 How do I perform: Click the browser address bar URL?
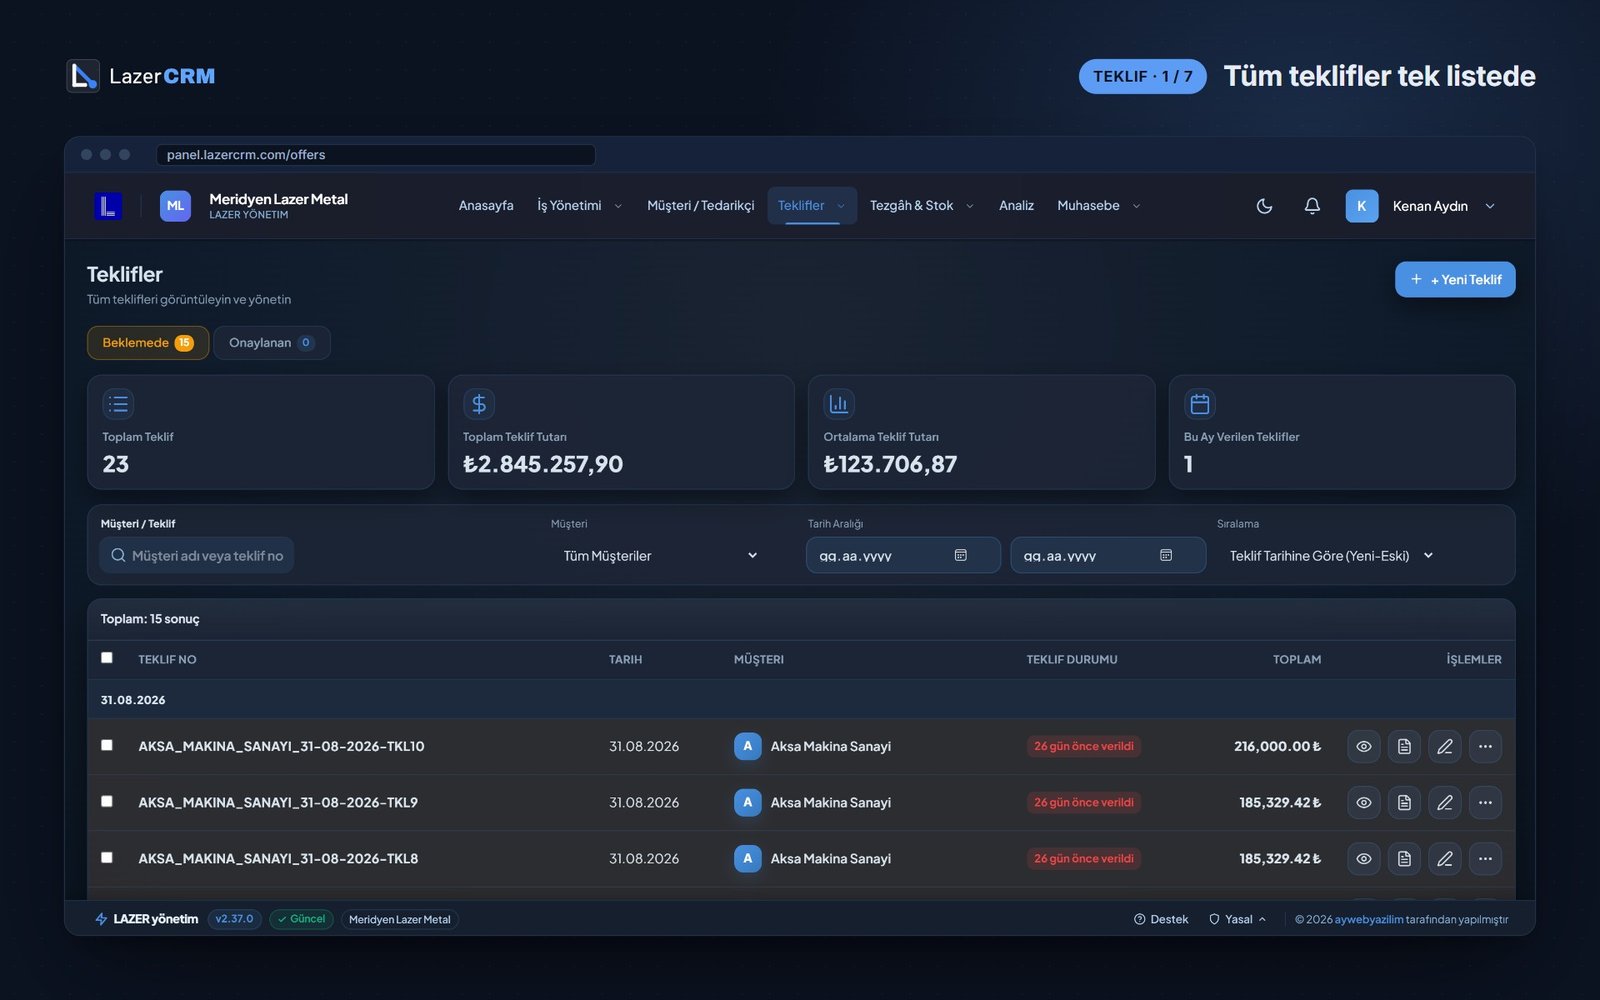tap(376, 155)
